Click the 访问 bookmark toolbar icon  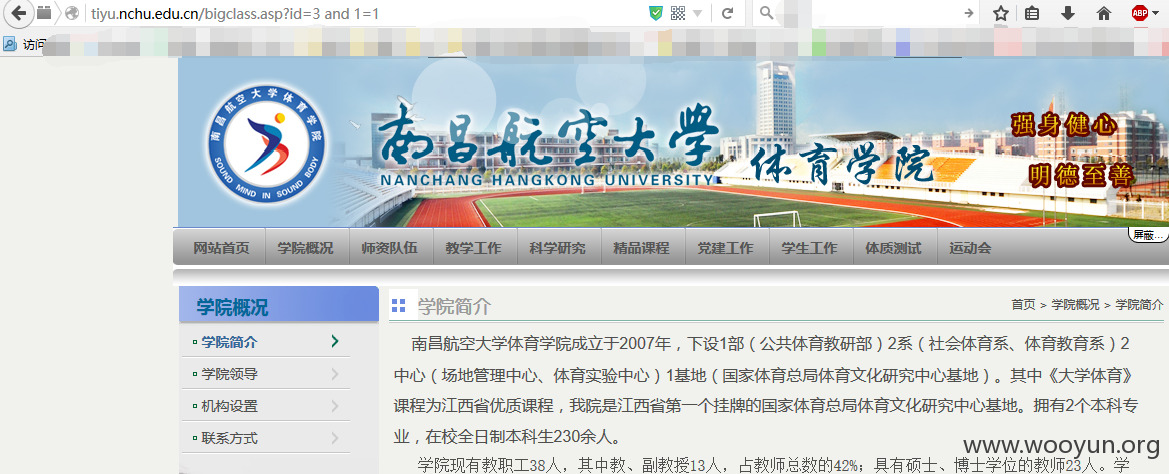[x=10, y=44]
